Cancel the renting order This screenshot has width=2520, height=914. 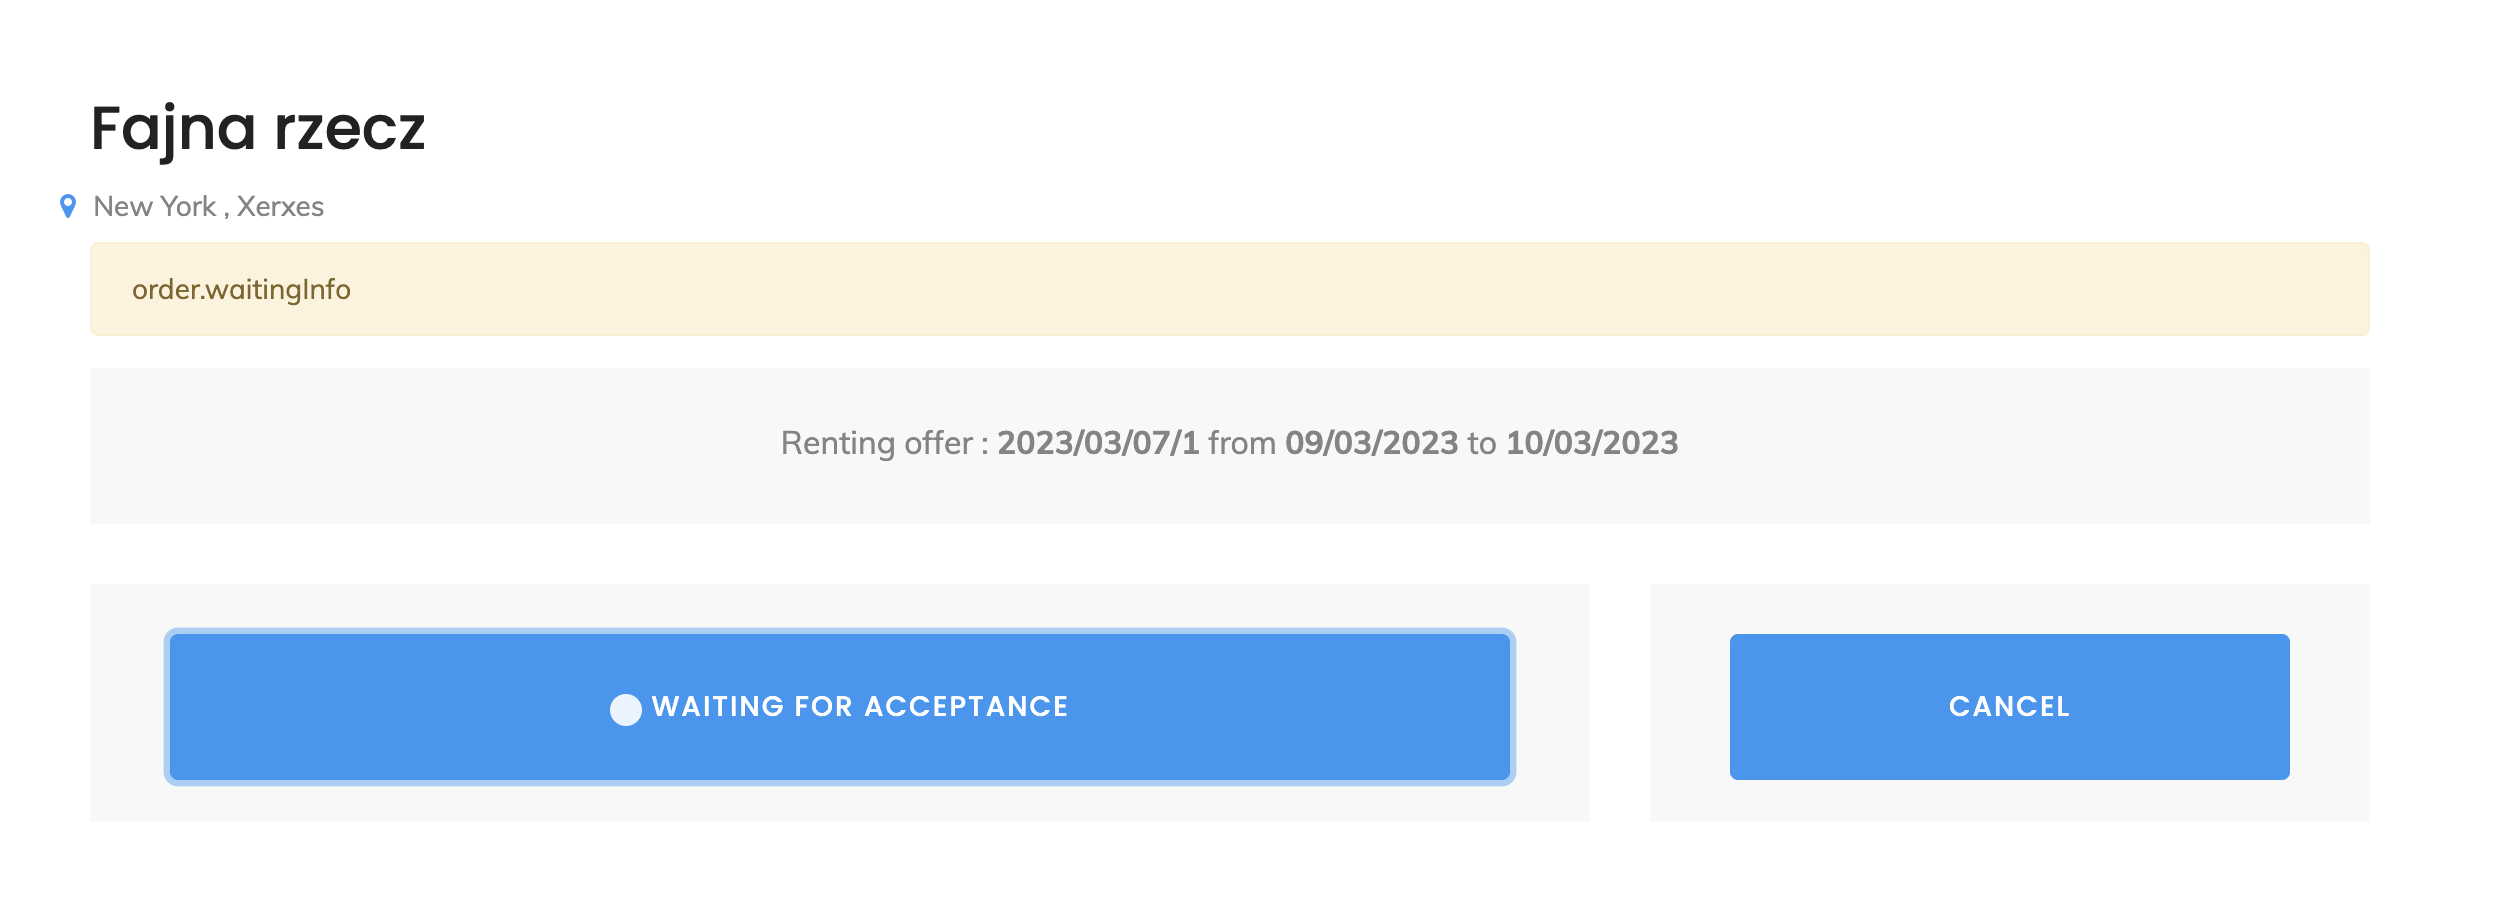2009,707
